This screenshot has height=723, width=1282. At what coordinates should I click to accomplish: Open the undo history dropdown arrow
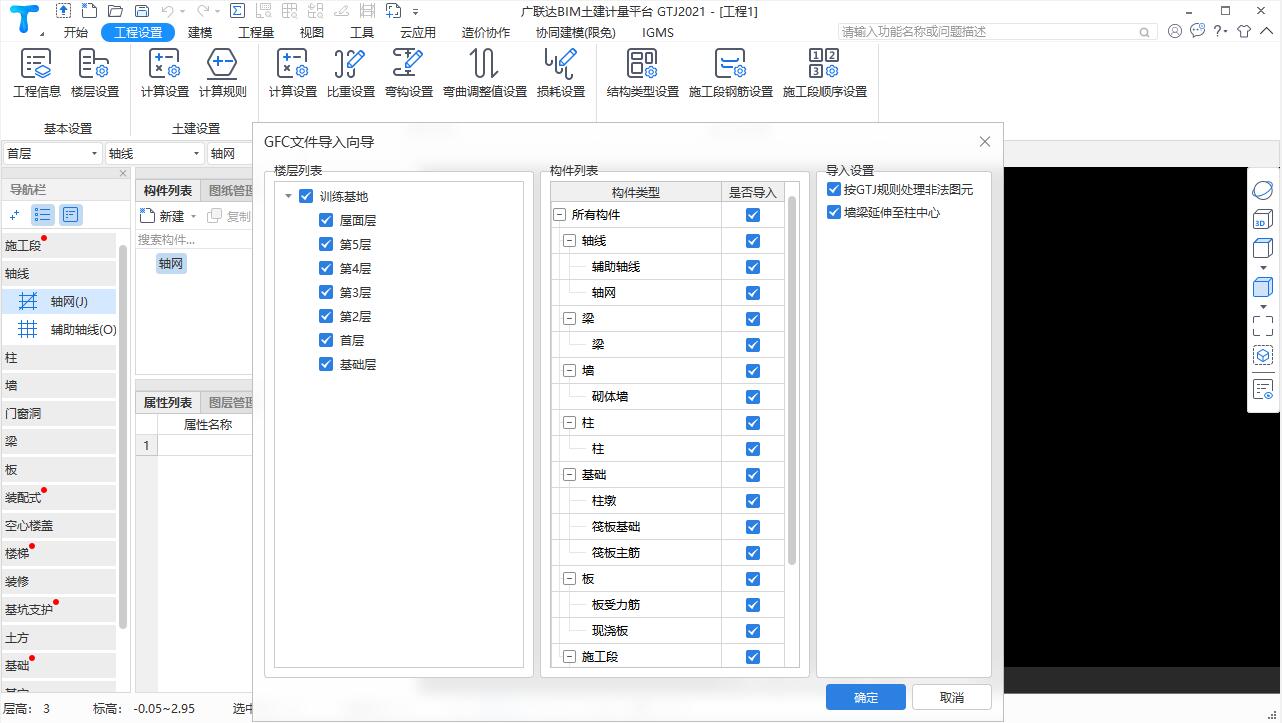[185, 11]
